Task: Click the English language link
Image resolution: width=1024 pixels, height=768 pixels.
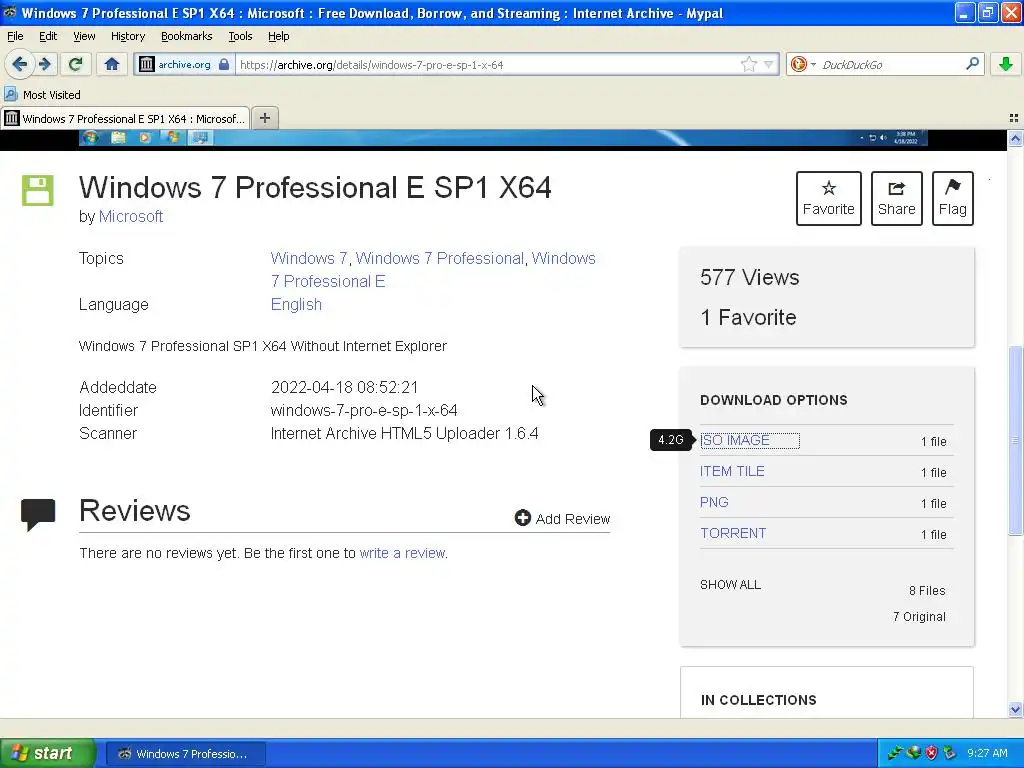Action: point(296,304)
